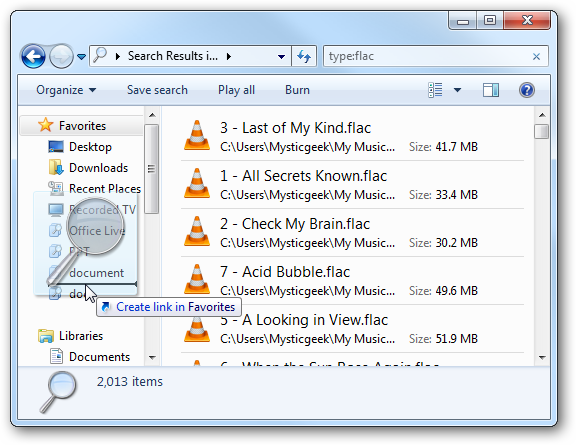Click the Favorites star icon
Screen dimensions: 576x445
46,125
